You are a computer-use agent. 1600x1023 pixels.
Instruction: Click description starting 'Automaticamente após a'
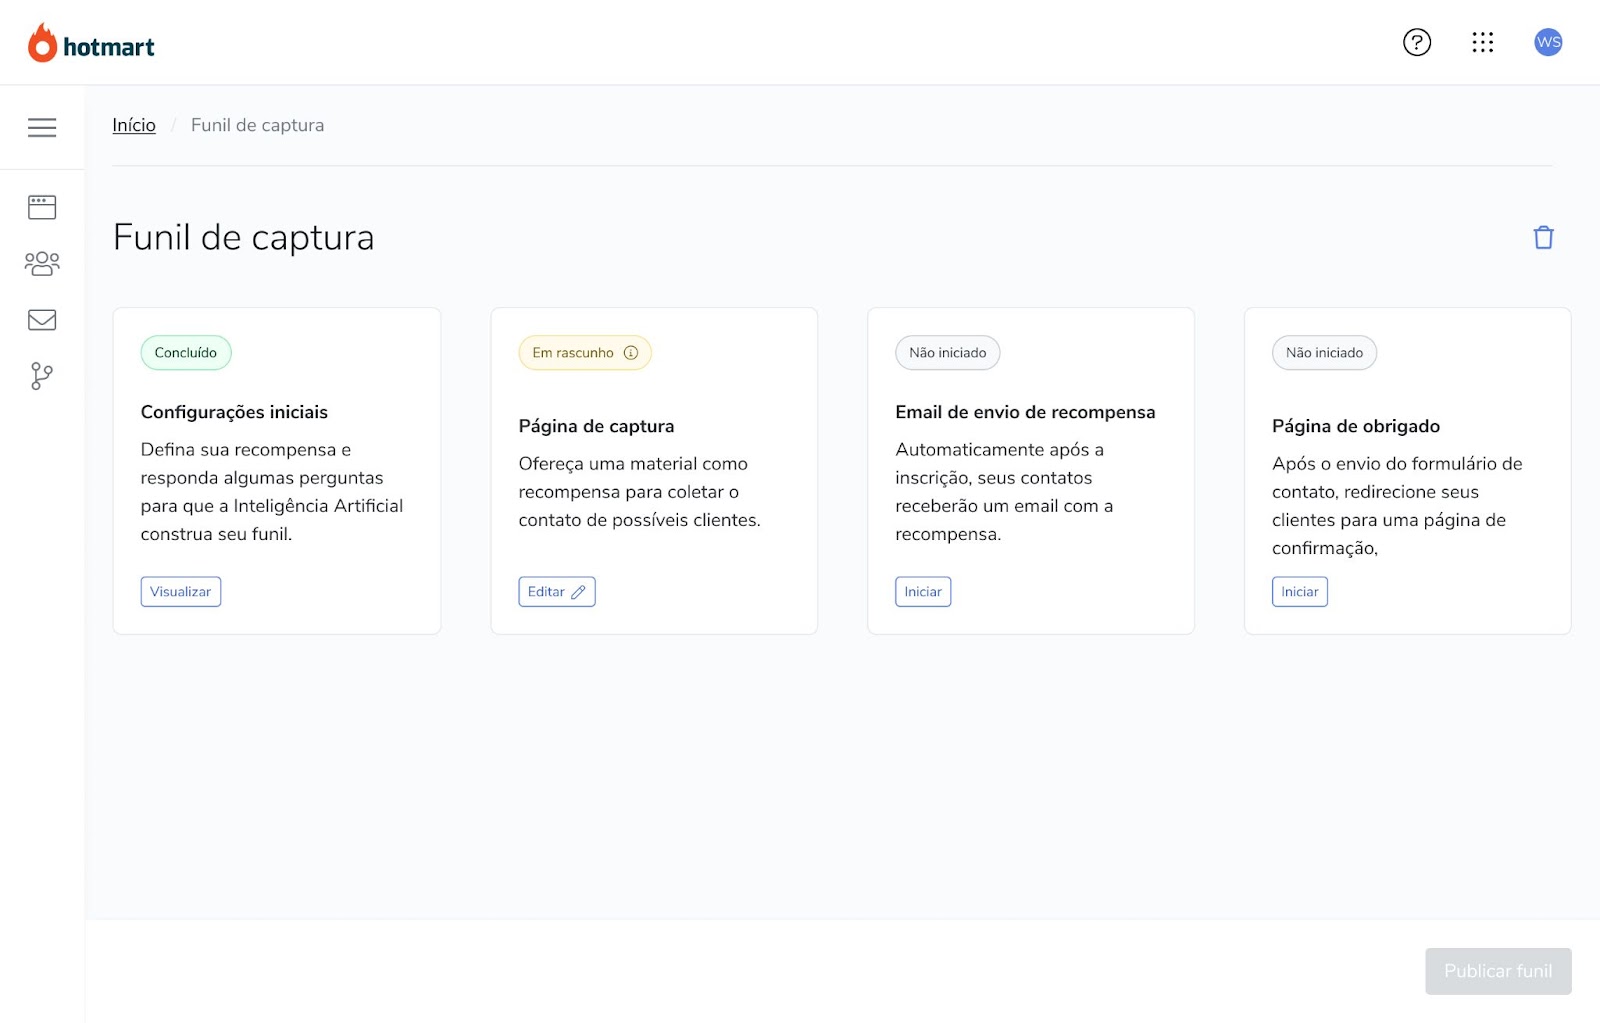[1004, 492]
